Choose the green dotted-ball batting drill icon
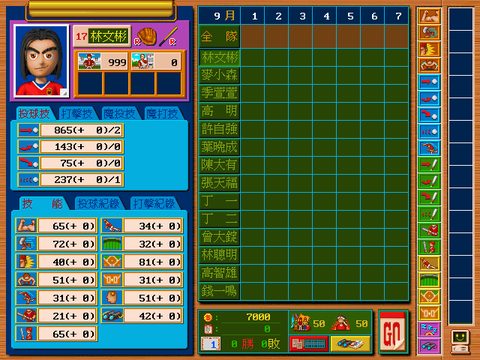 pos(429,214)
